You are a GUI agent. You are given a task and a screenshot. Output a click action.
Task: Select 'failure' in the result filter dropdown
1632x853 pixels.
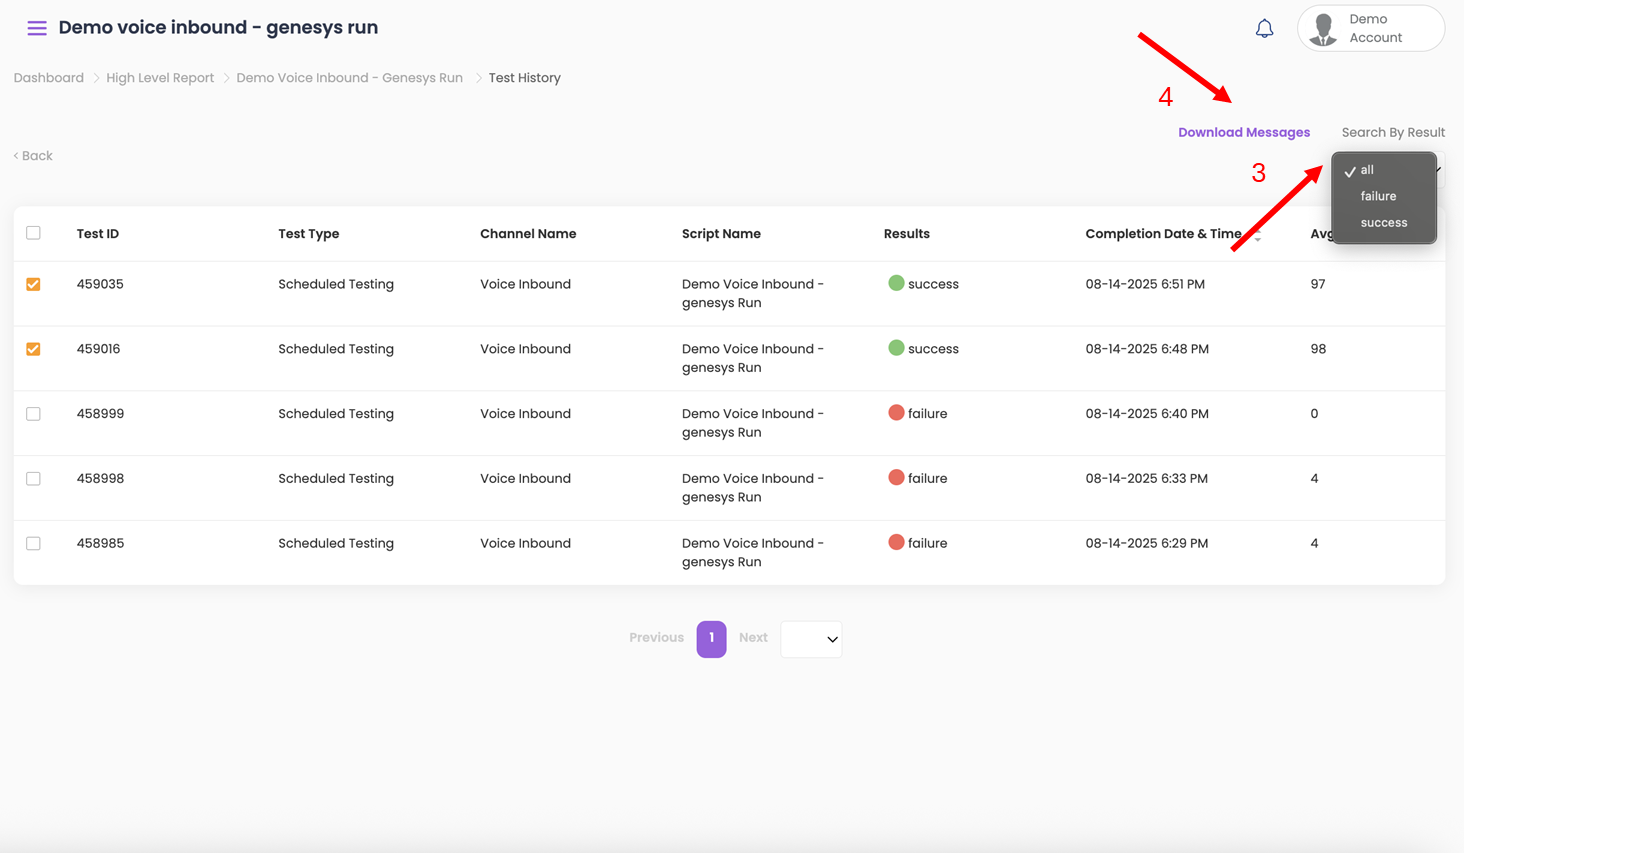pos(1378,196)
